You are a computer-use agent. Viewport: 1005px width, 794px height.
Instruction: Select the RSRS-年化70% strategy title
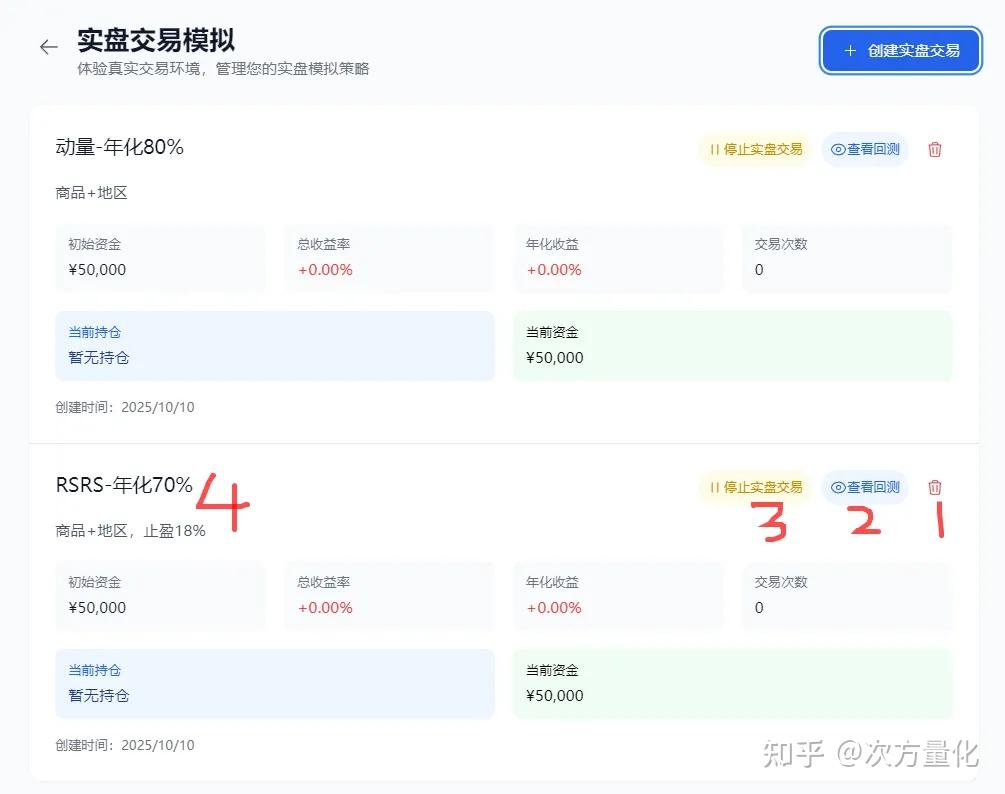pyautogui.click(x=124, y=485)
